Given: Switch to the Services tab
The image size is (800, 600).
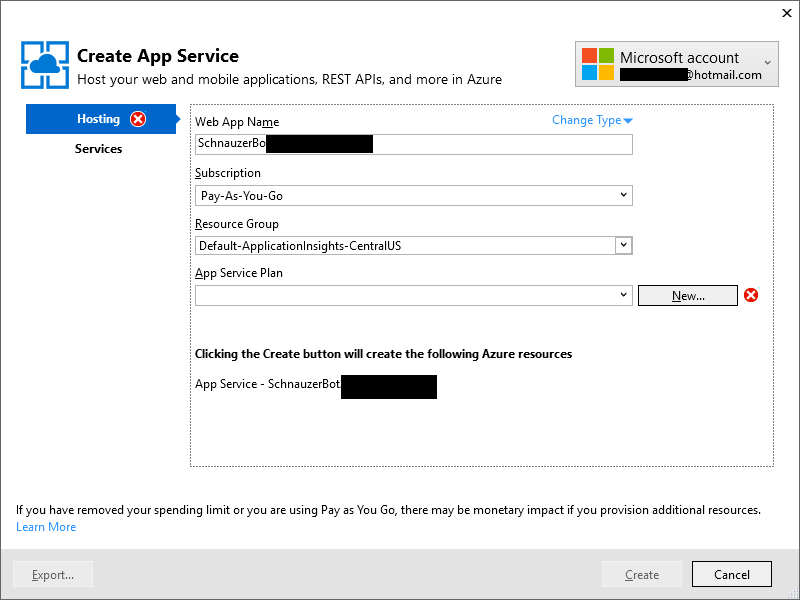Looking at the screenshot, I should (98, 148).
